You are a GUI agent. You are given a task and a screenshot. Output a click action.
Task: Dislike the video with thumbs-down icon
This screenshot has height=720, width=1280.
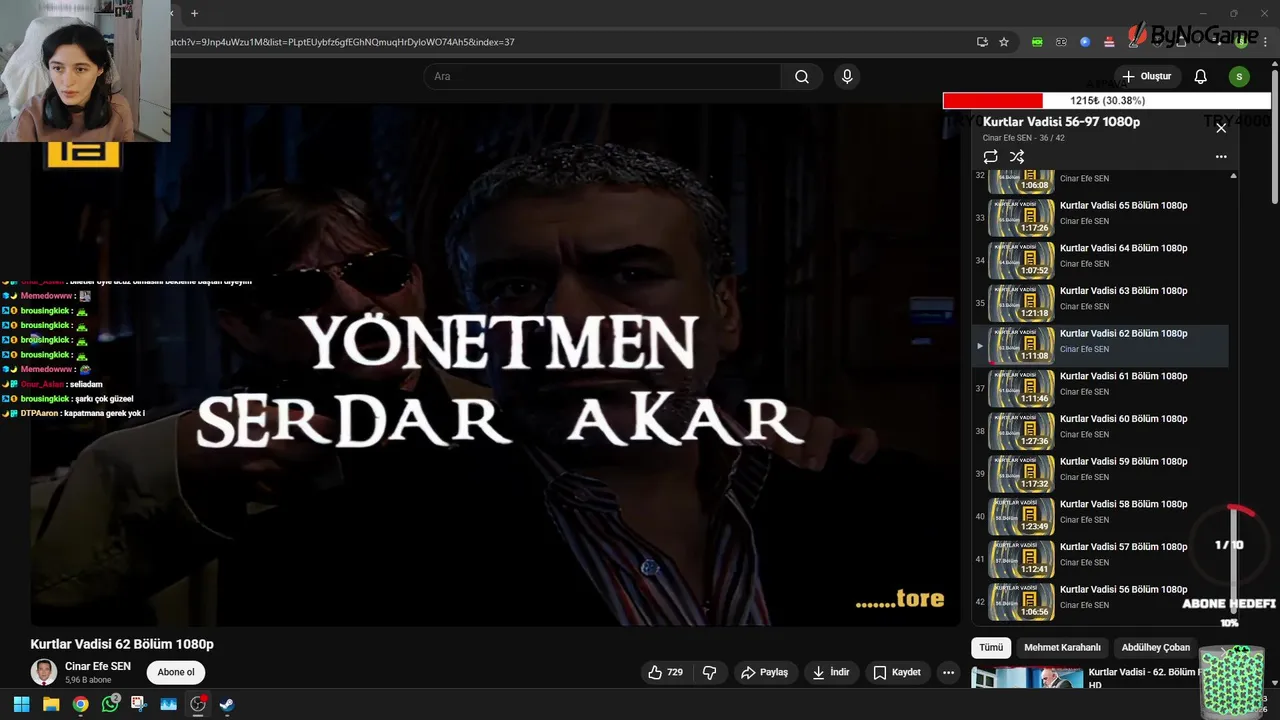point(709,673)
